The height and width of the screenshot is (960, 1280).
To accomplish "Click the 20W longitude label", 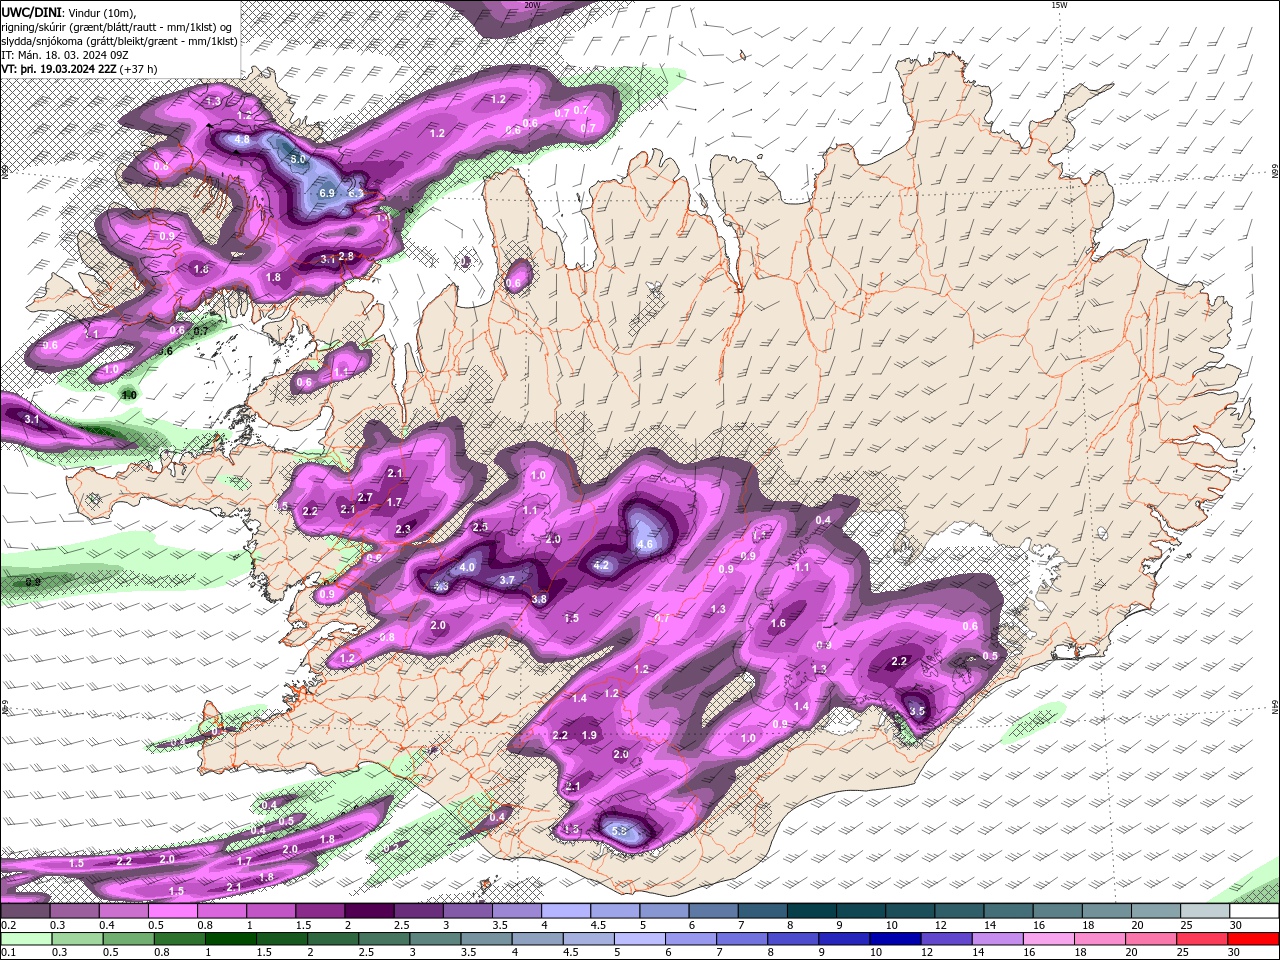I will pos(532,5).
